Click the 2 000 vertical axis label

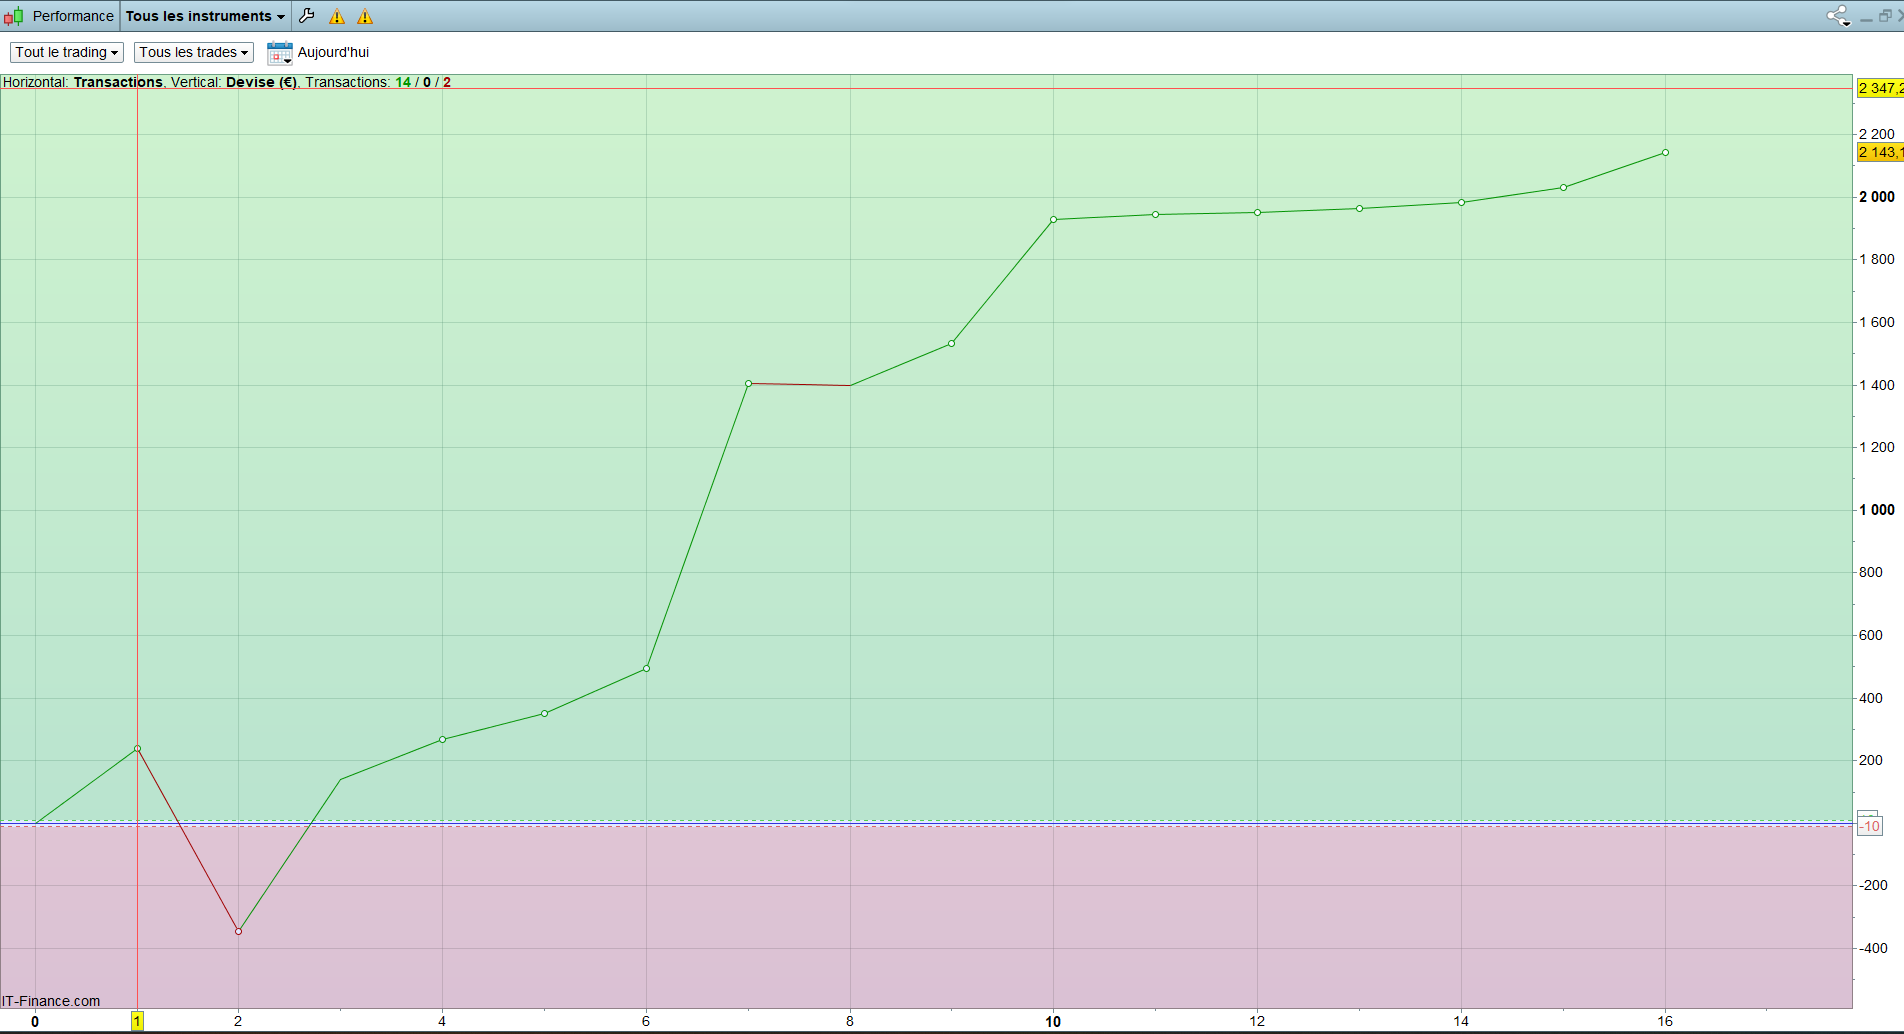tap(1877, 197)
